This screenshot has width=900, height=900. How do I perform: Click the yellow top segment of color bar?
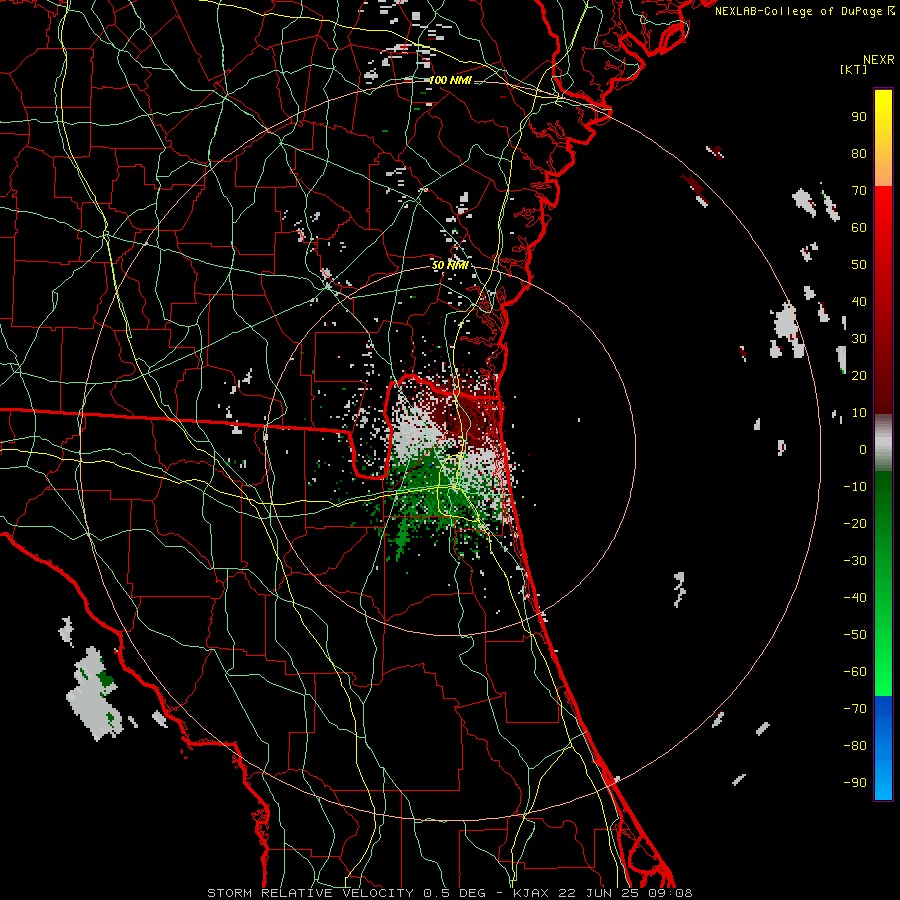pos(883,138)
